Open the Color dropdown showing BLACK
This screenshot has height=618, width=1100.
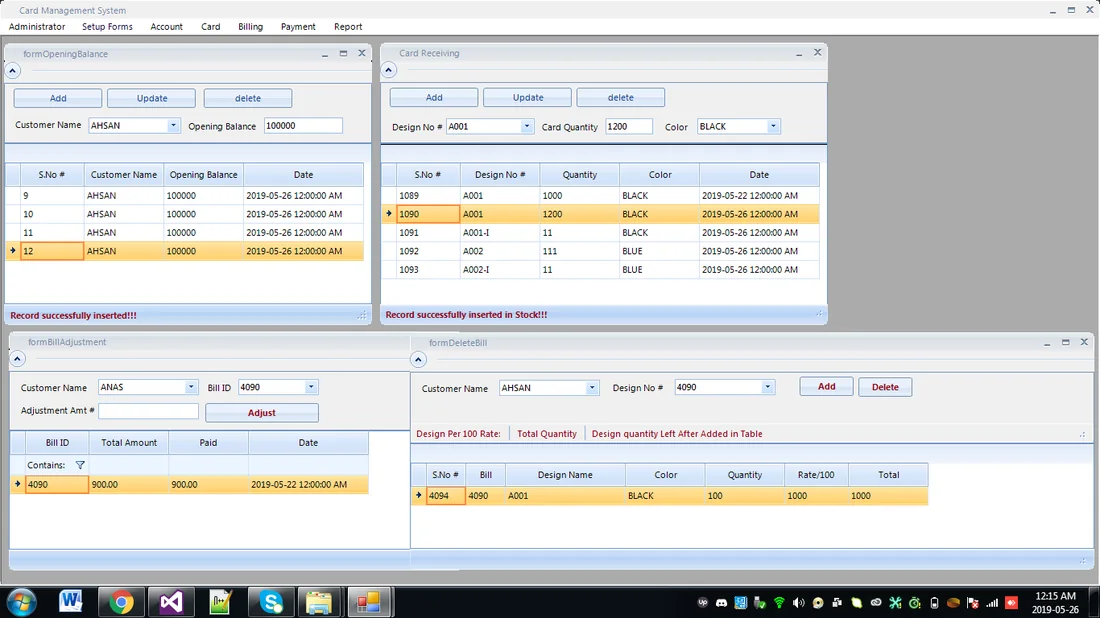[772, 126]
